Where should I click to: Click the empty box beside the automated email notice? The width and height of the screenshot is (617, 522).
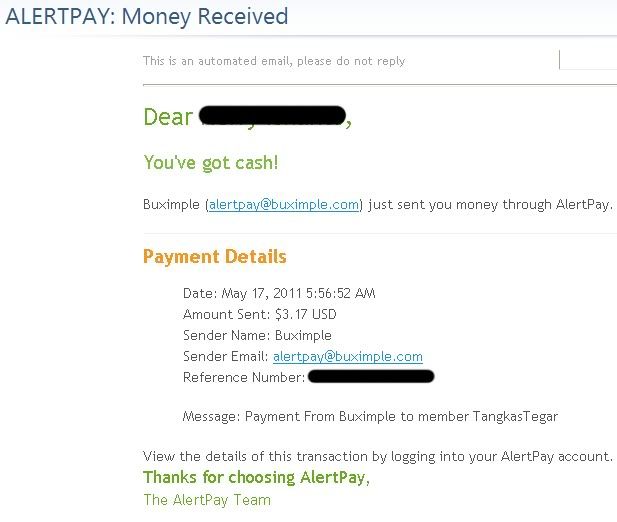pyautogui.click(x=588, y=59)
